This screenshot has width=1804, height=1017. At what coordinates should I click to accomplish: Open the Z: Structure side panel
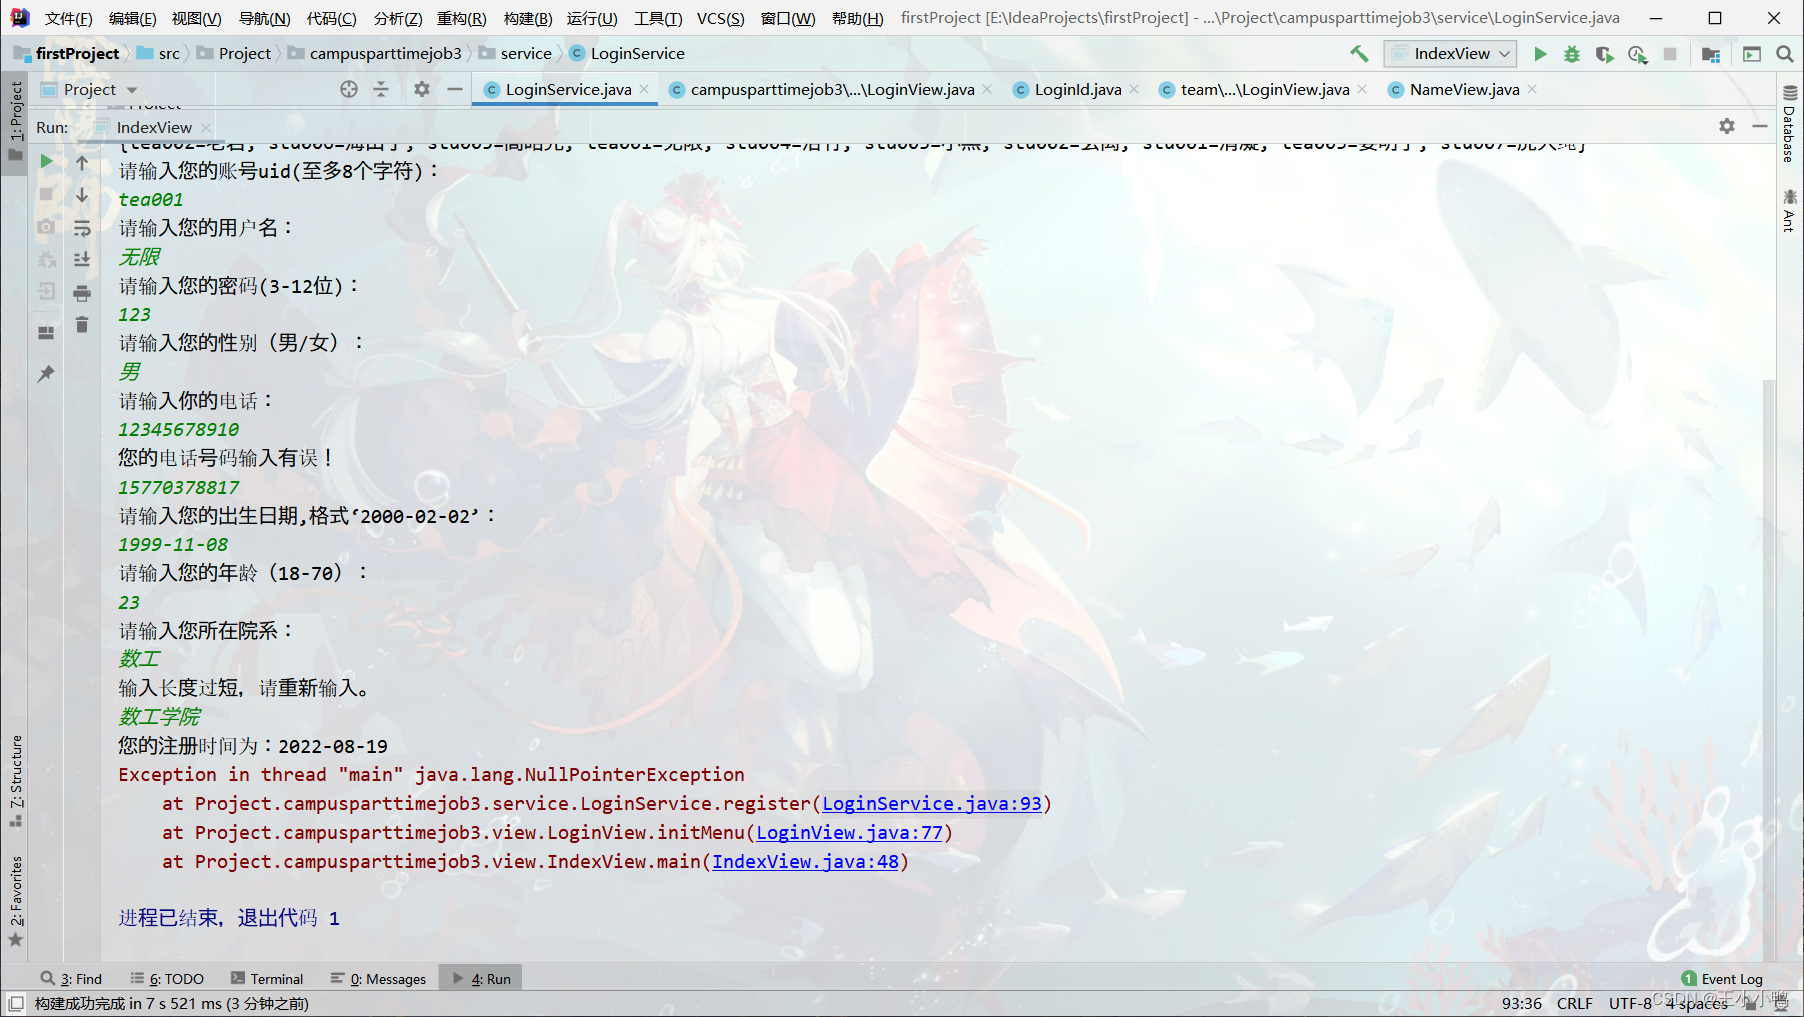click(15, 781)
